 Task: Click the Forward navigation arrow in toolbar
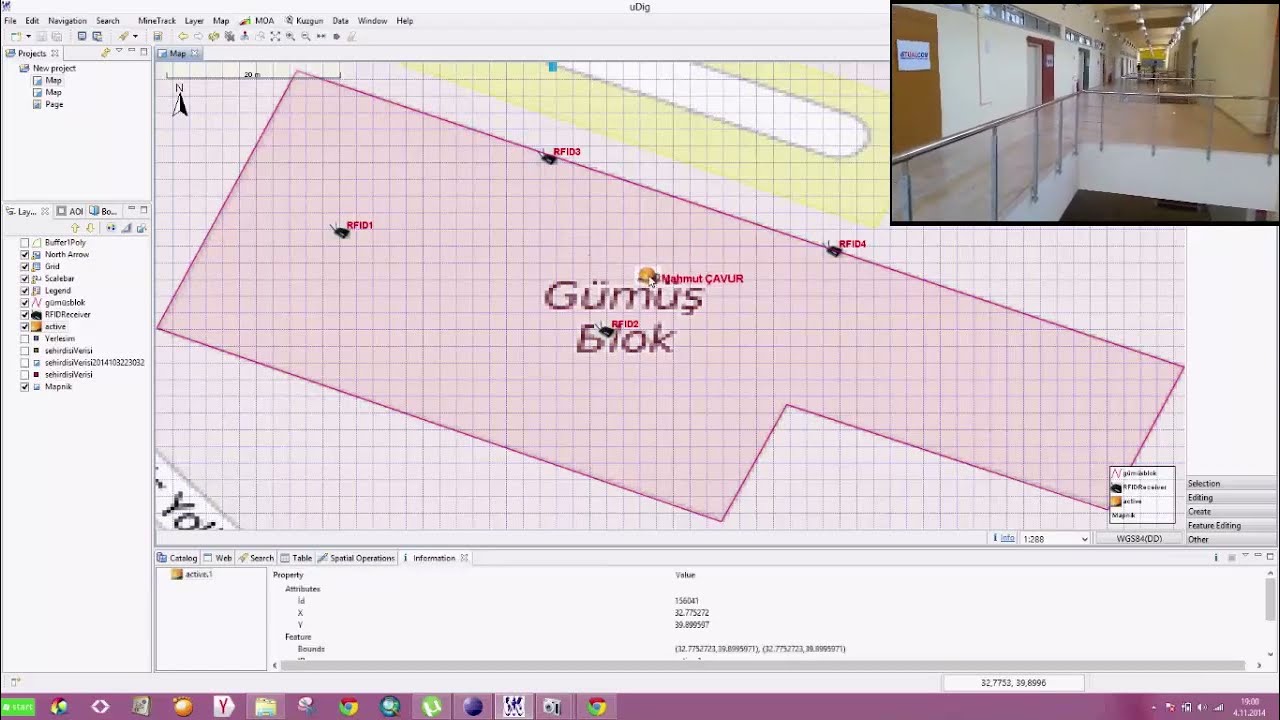(x=198, y=36)
